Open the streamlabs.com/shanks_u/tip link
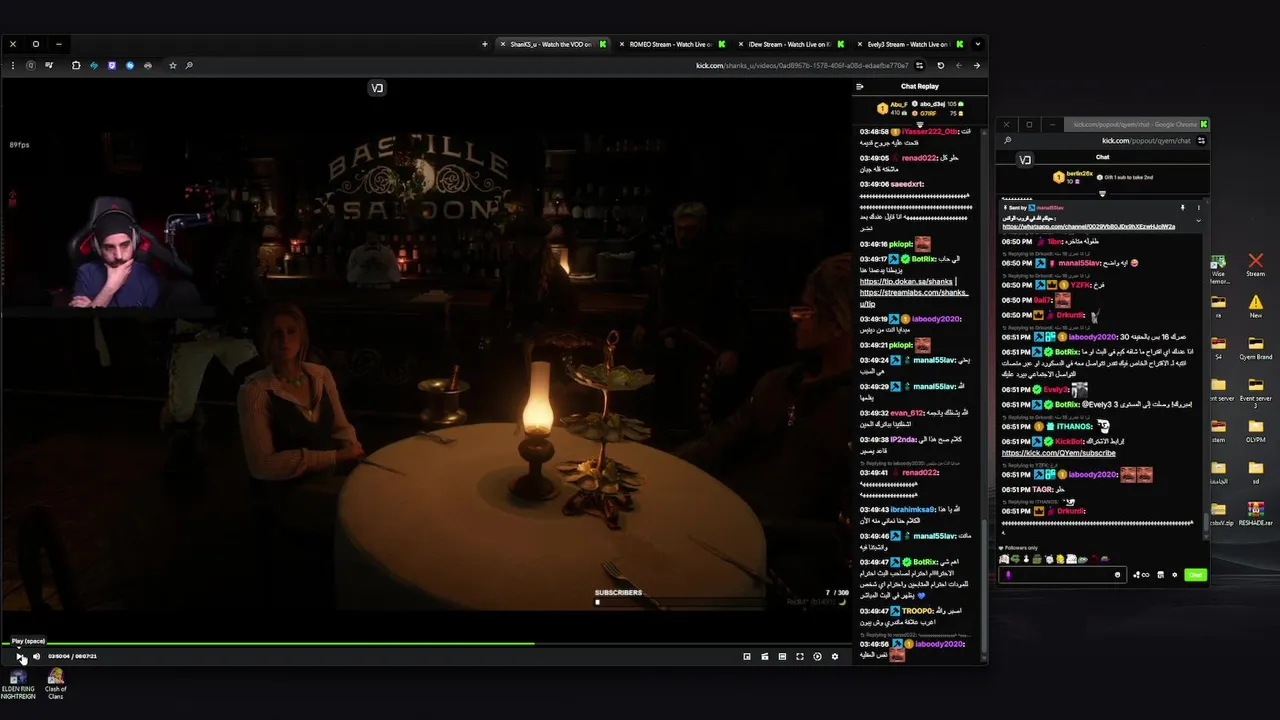Image resolution: width=1280 pixels, height=720 pixels. coord(914,297)
